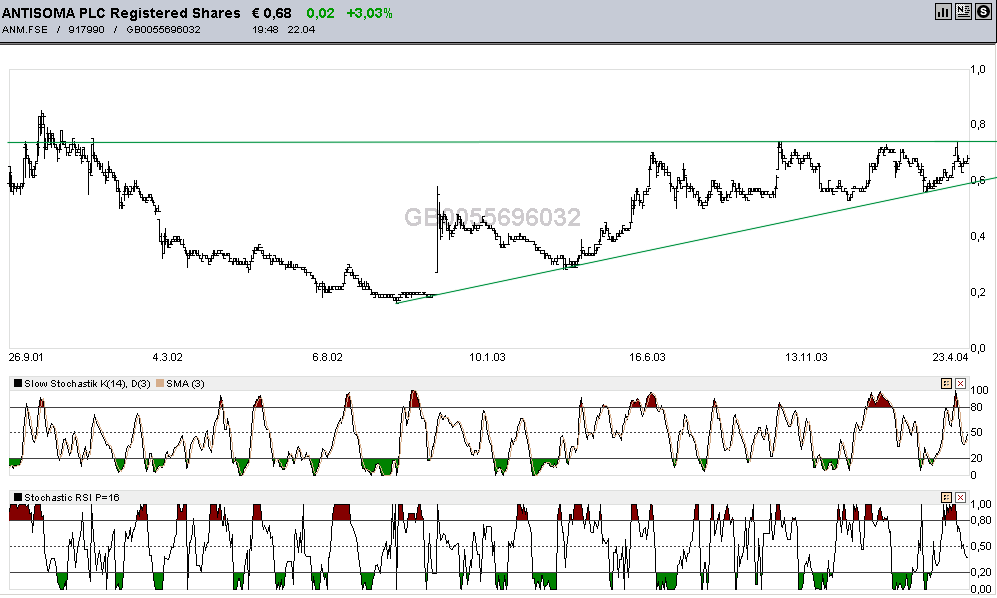
Task: Click the 1,0 price axis label
Action: point(978,69)
